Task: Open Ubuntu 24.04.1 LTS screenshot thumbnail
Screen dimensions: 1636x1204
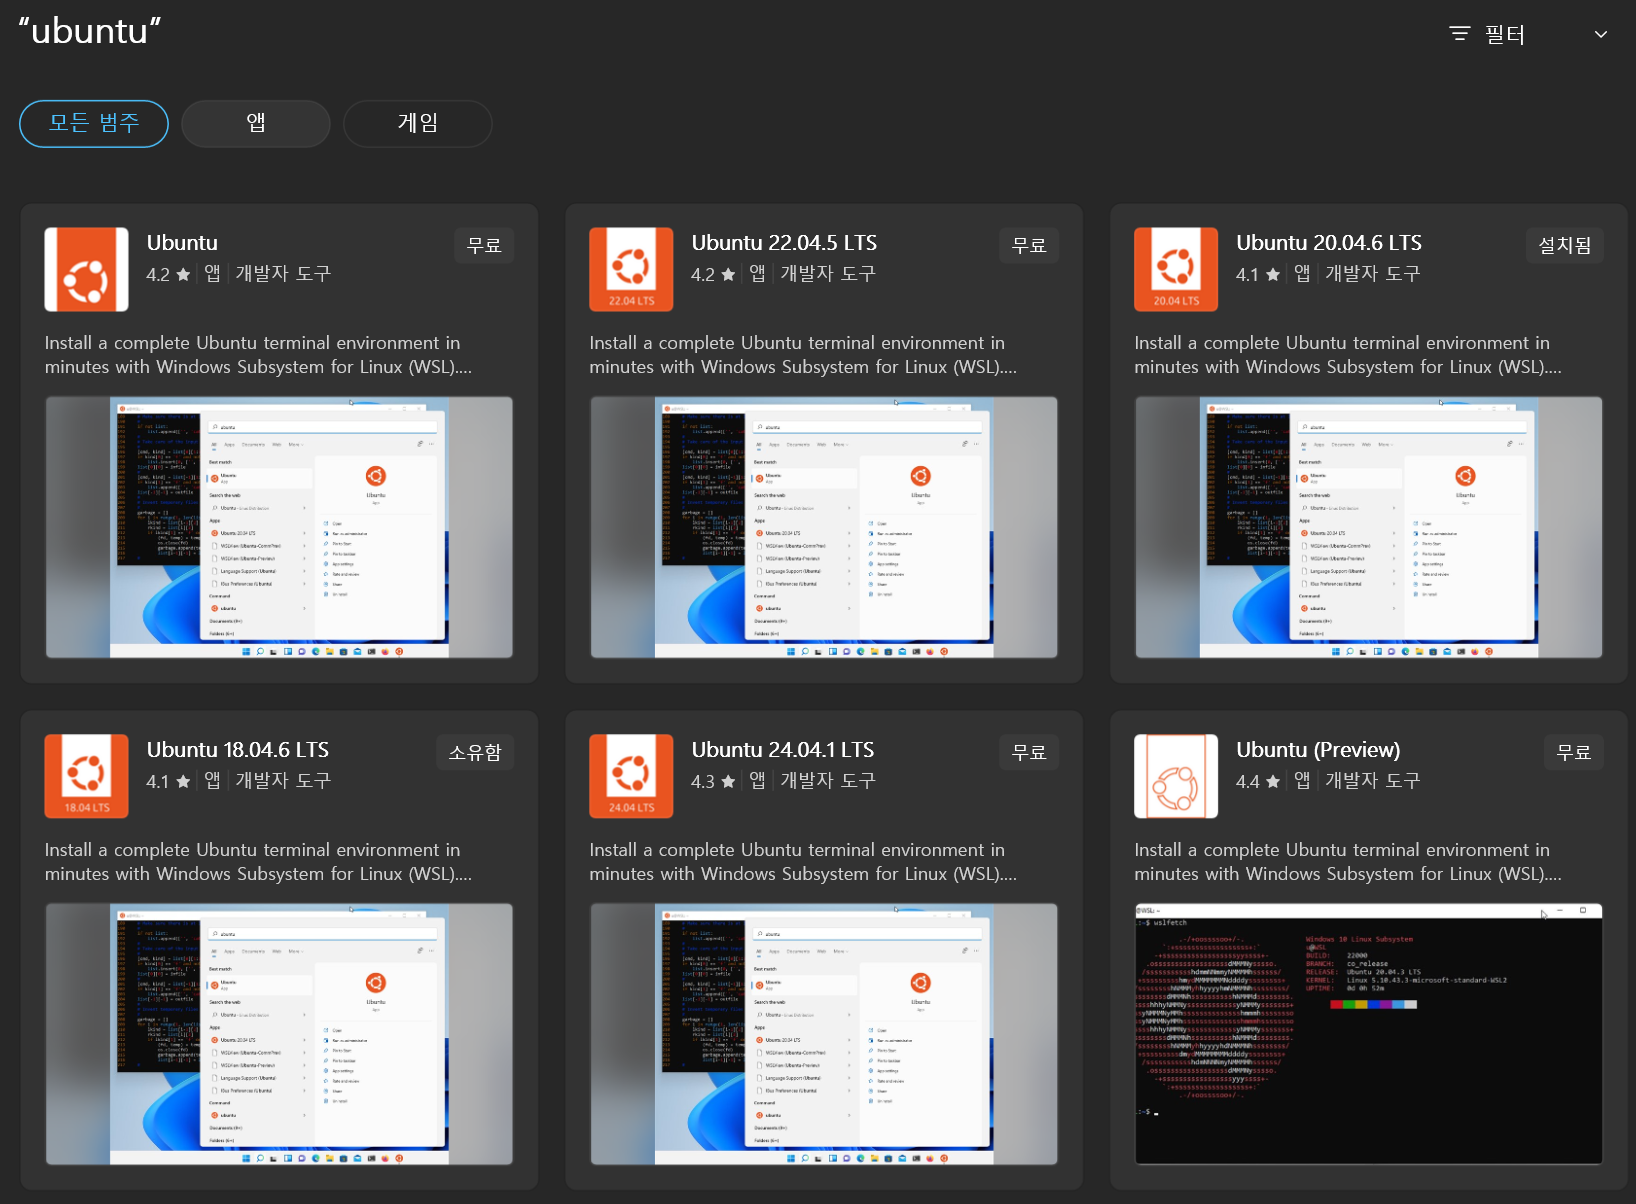Action: point(824,1034)
